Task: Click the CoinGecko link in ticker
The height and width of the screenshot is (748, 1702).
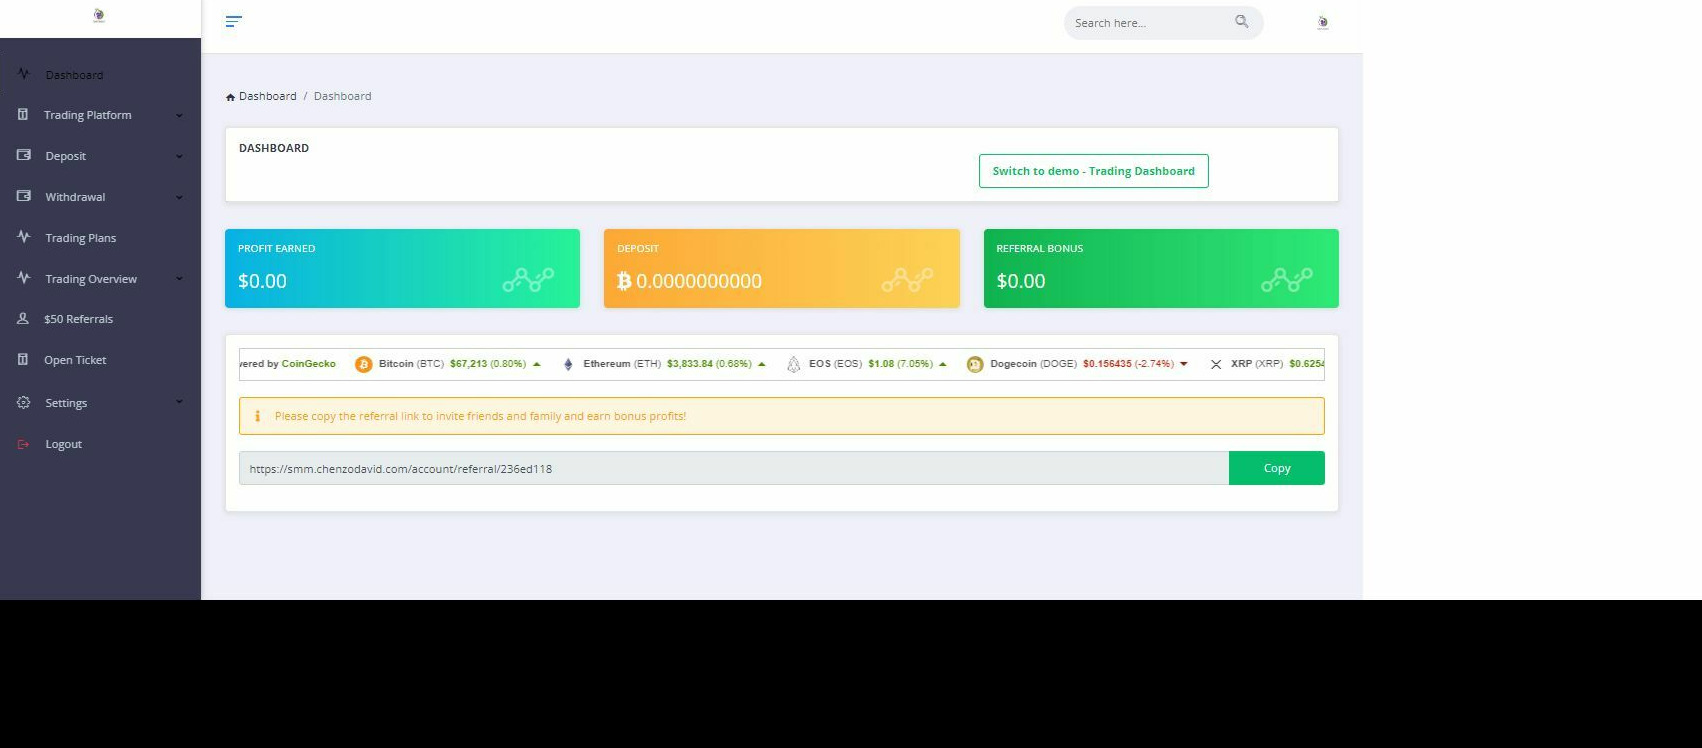Action: 308,364
